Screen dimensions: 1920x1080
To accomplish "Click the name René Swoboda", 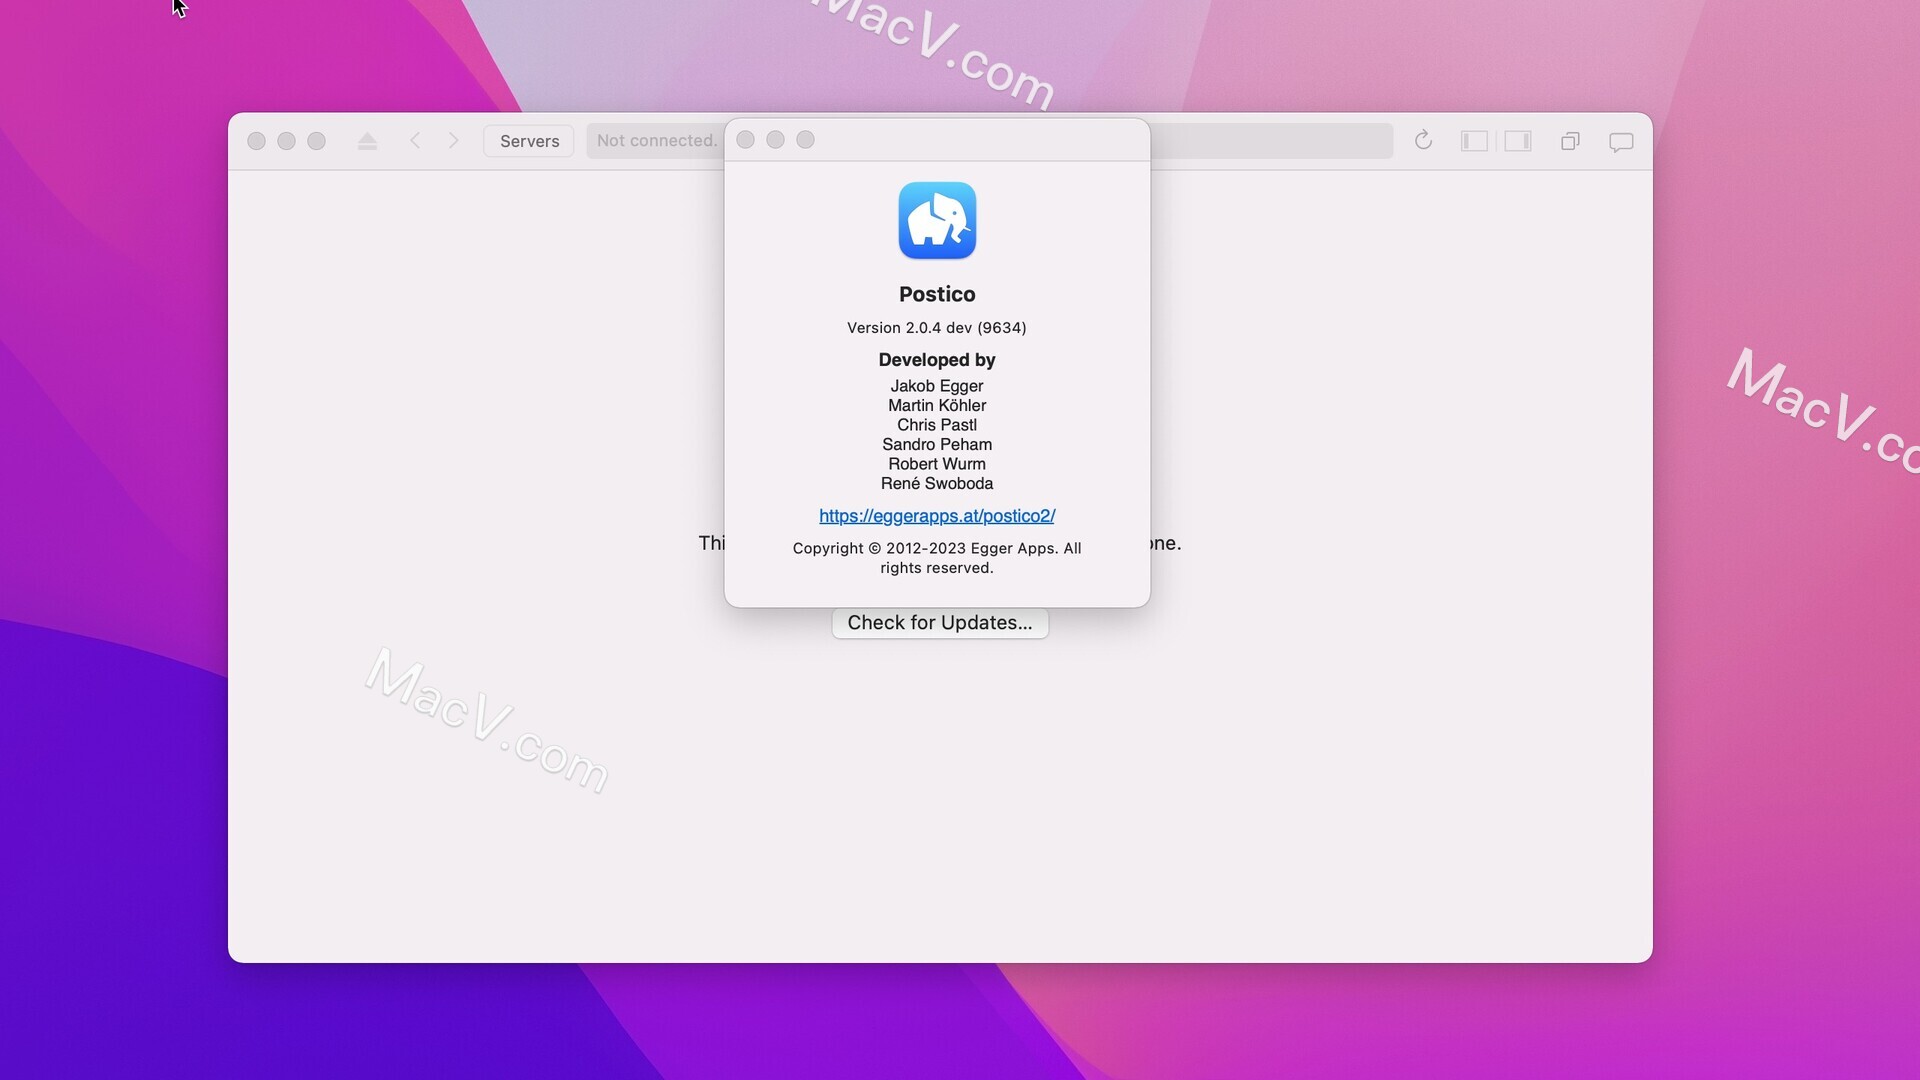I will click(937, 483).
